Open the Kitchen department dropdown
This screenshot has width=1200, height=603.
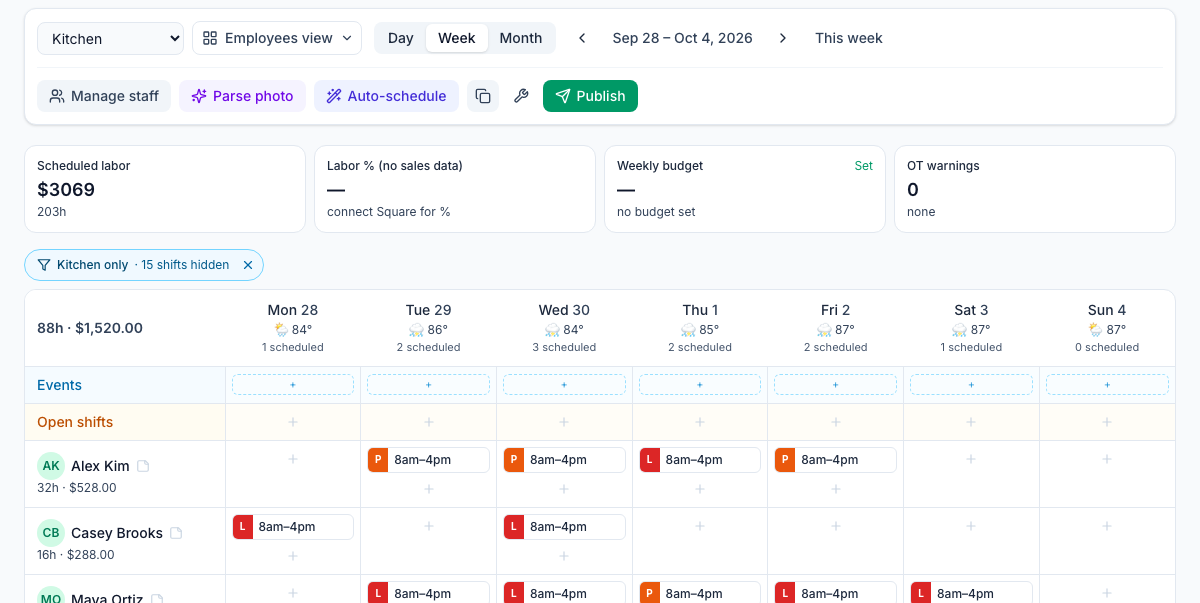[110, 38]
